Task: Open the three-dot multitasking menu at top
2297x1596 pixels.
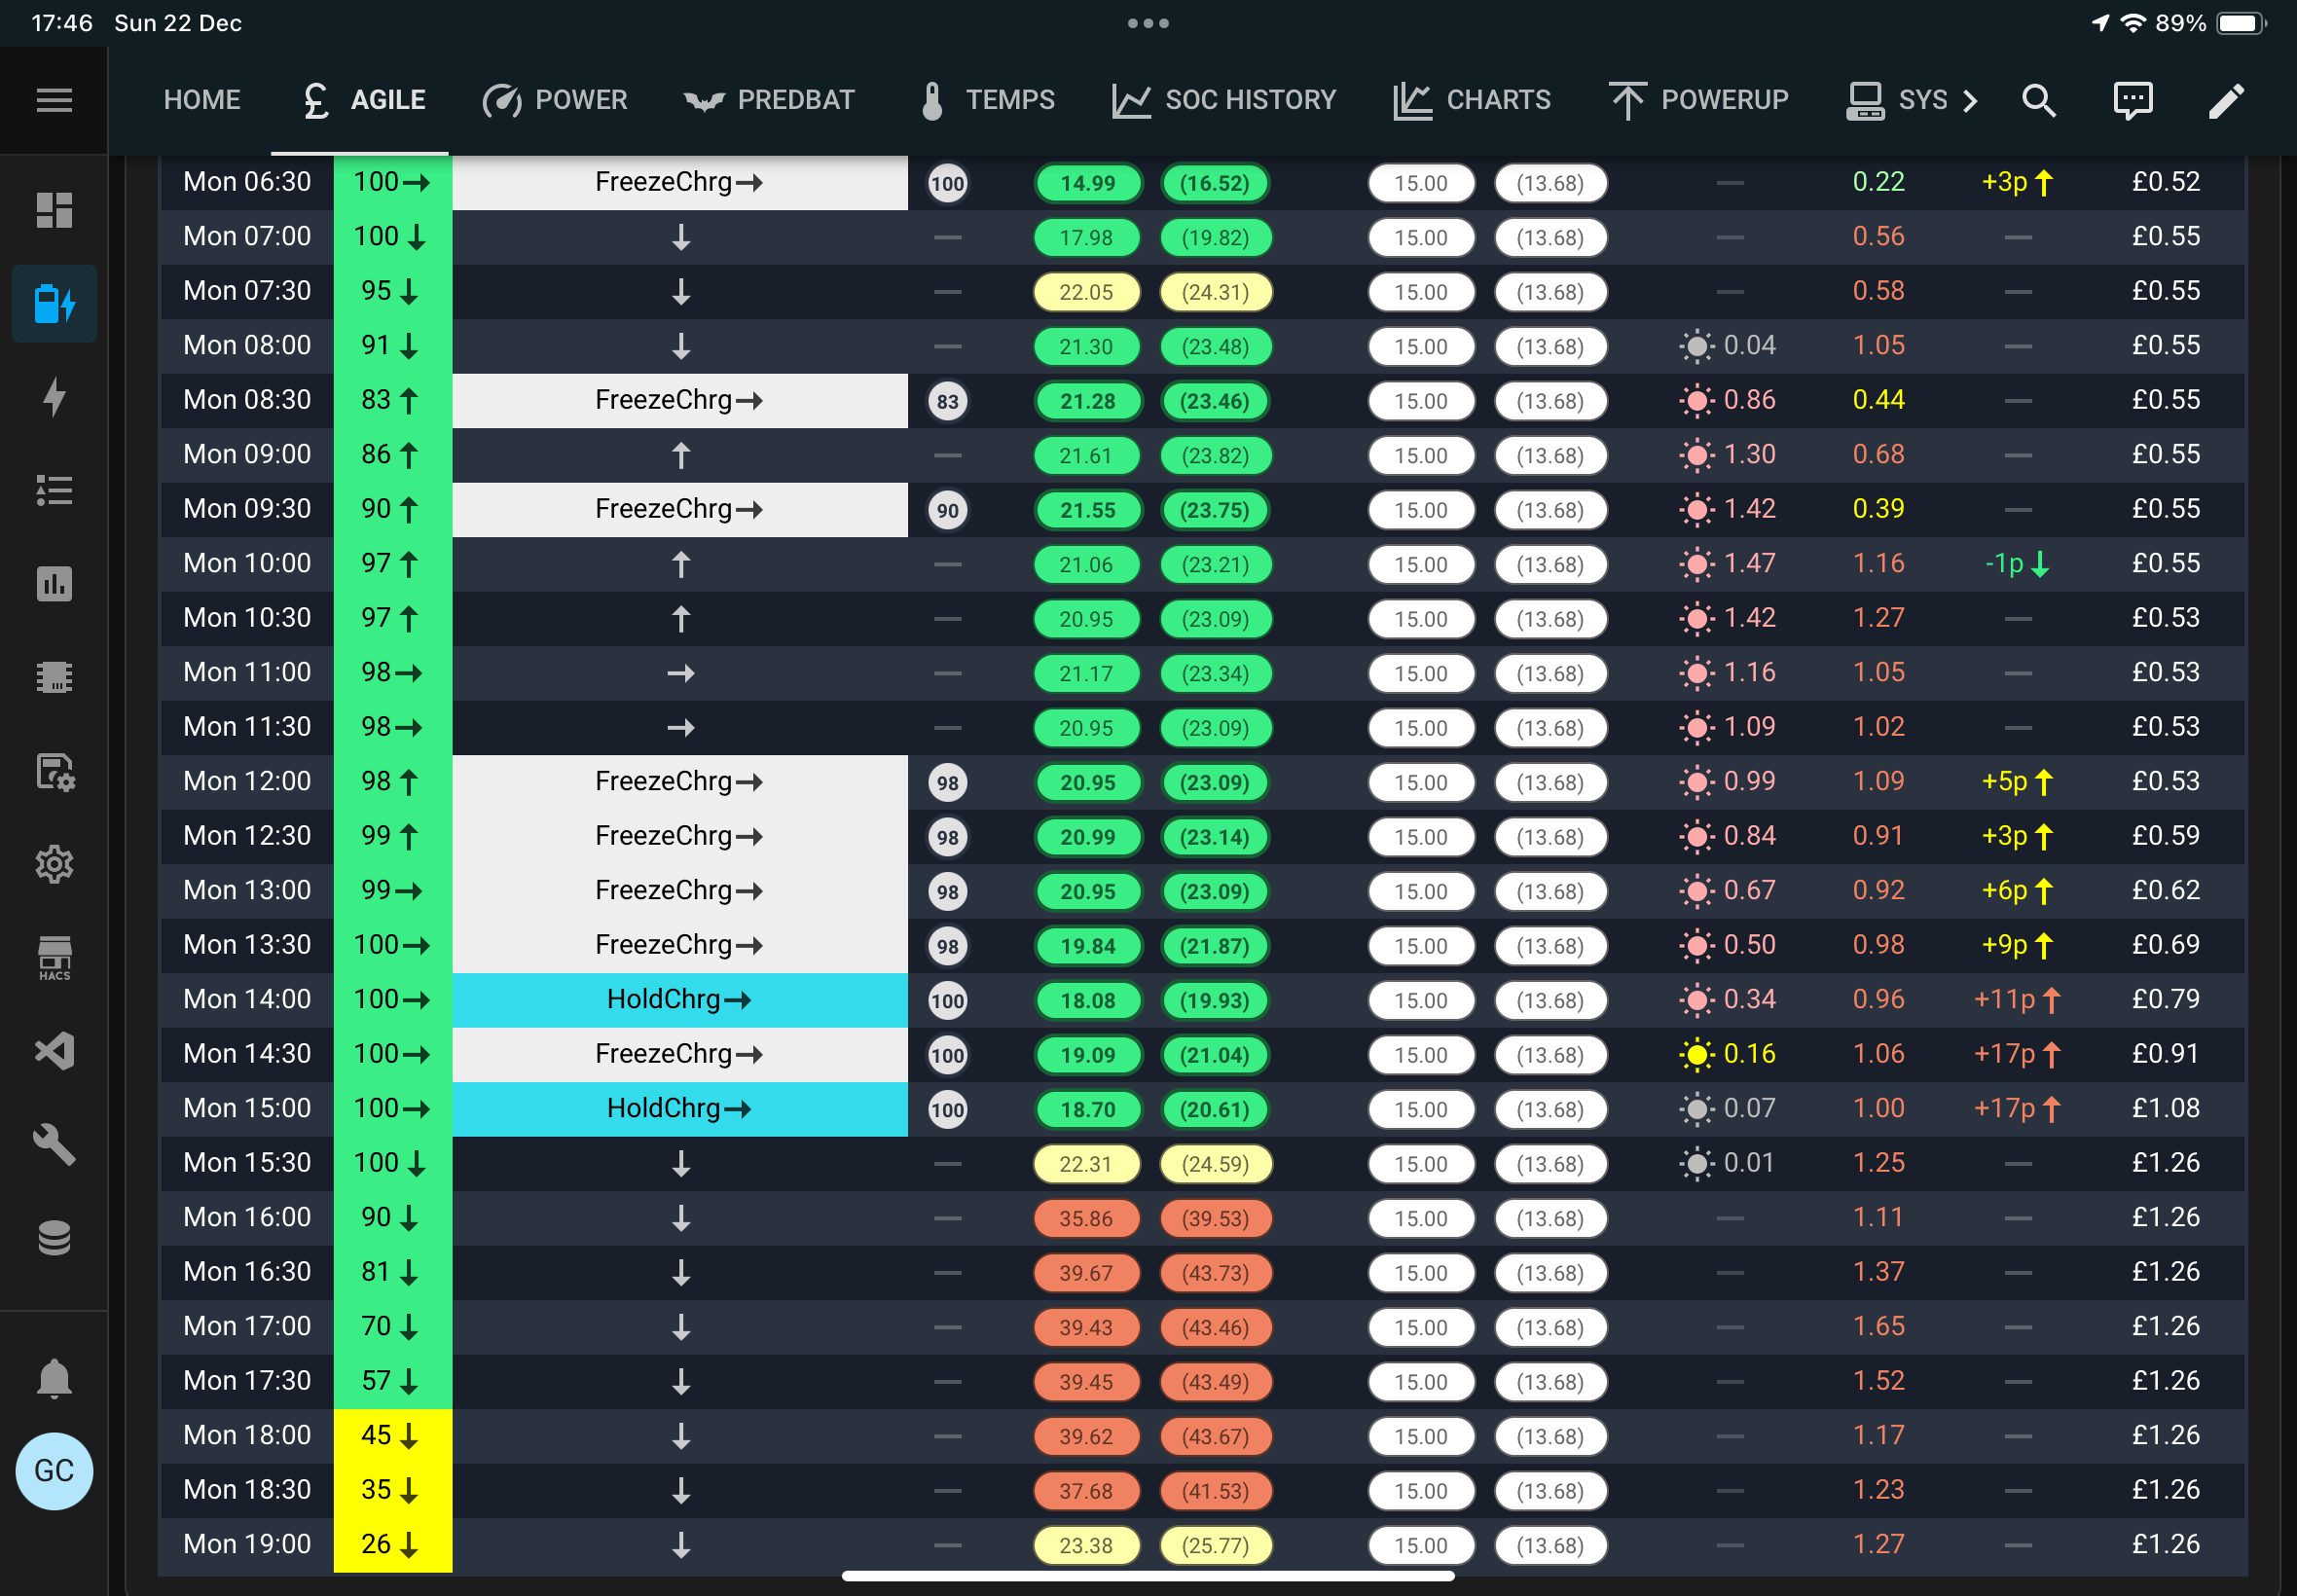Action: [1148, 23]
